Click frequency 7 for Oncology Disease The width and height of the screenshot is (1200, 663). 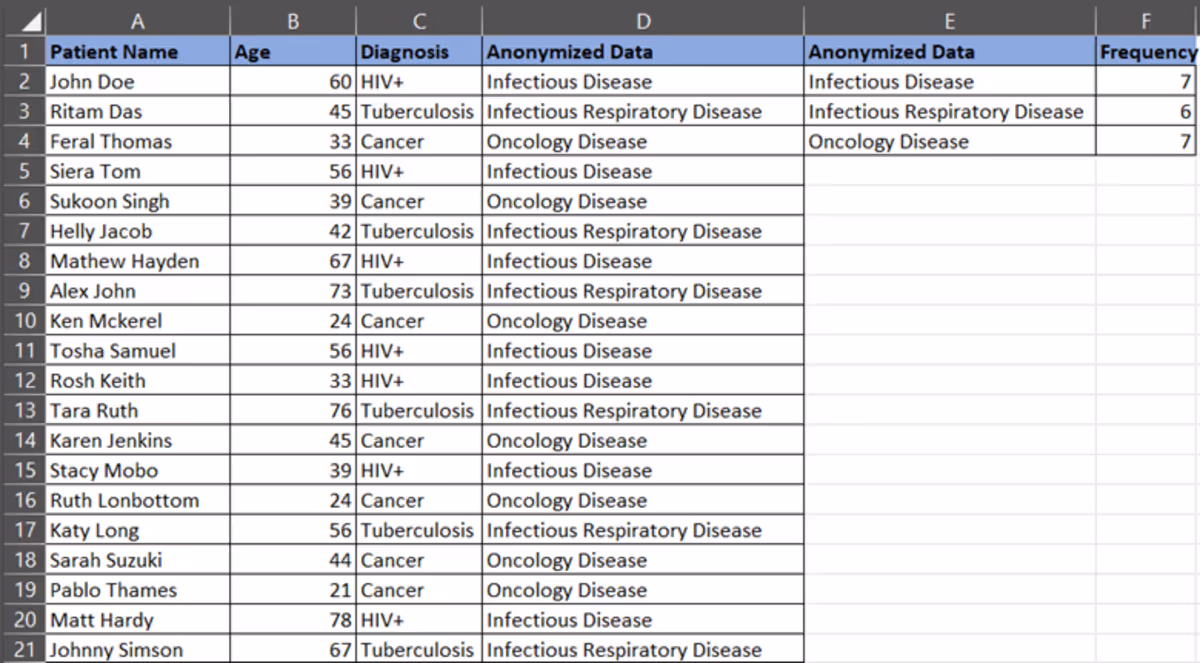tap(1147, 142)
